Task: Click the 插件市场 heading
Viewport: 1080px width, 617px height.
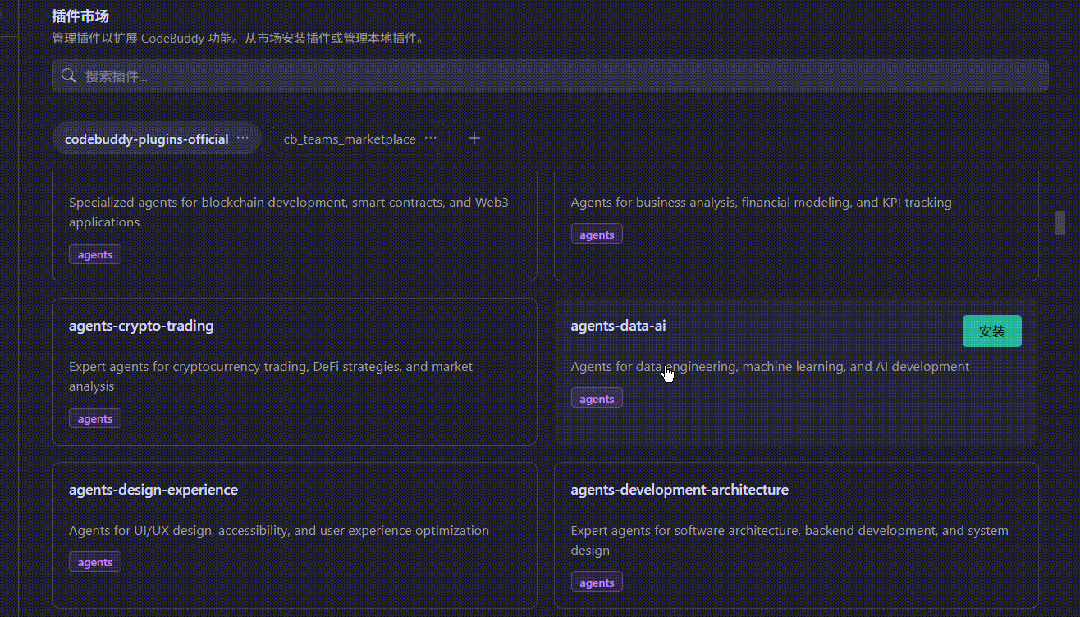Action: point(80,16)
